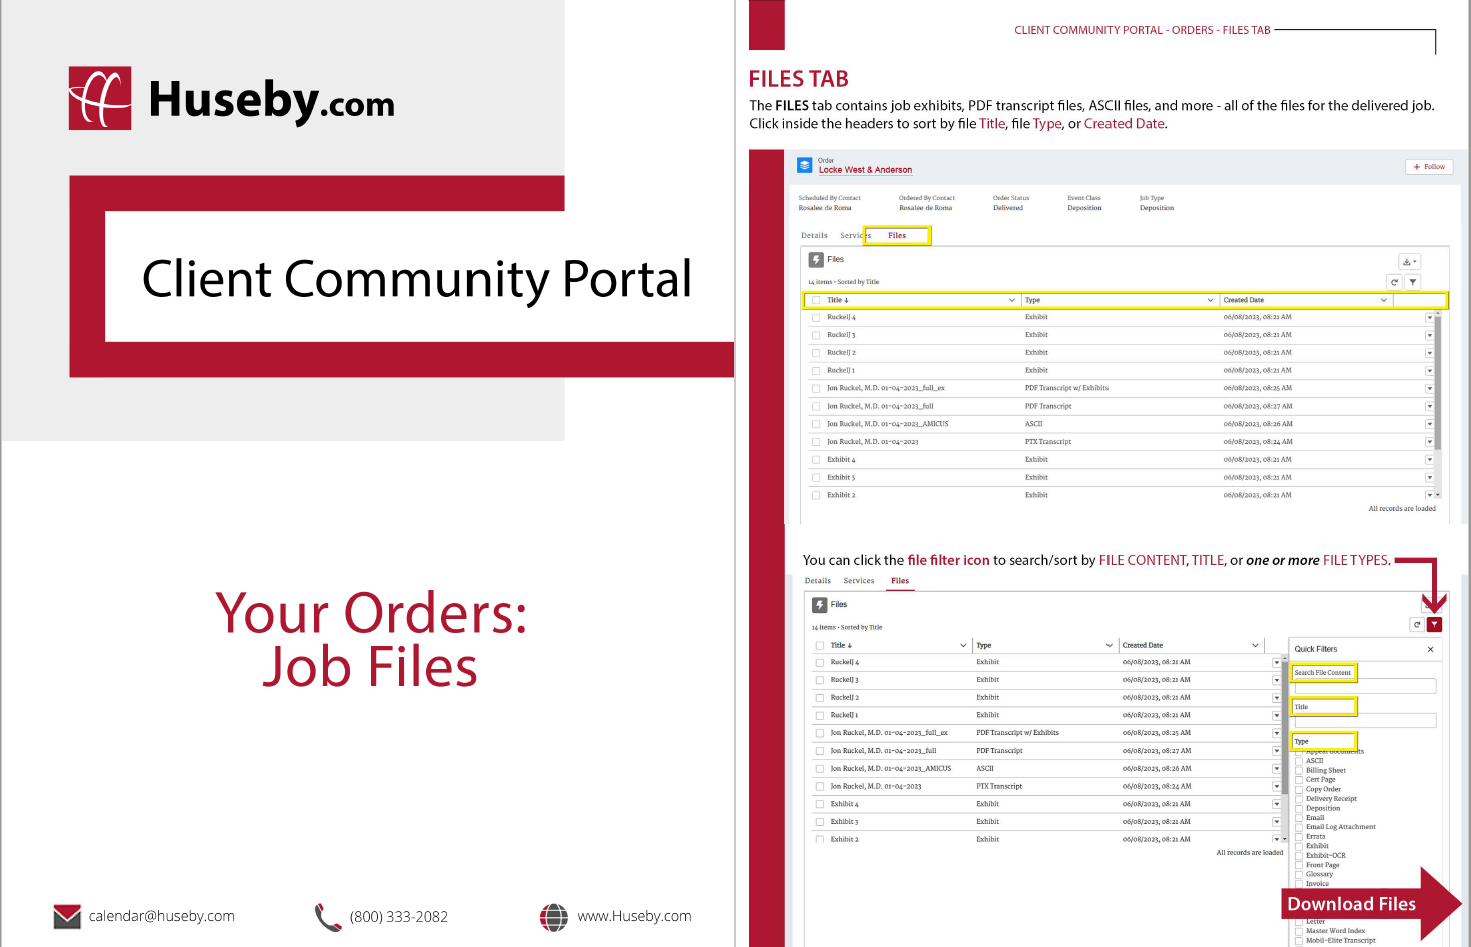Screen dimensions: 1471x947
Task: Switch to Details tab in first screenshot
Action: pyautogui.click(x=814, y=236)
